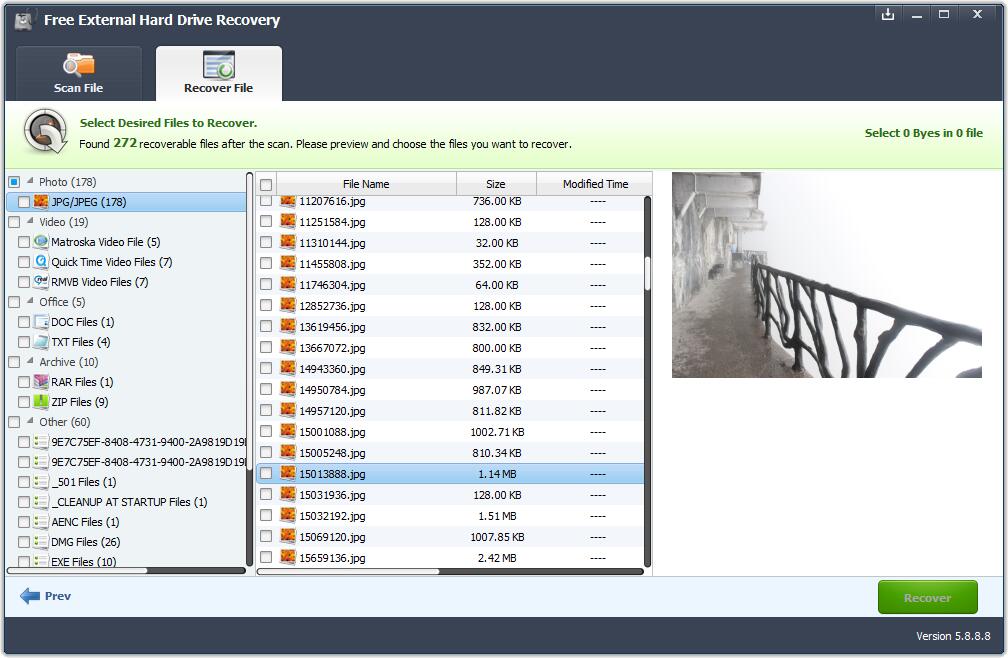Sort by File Name column header

click(366, 184)
